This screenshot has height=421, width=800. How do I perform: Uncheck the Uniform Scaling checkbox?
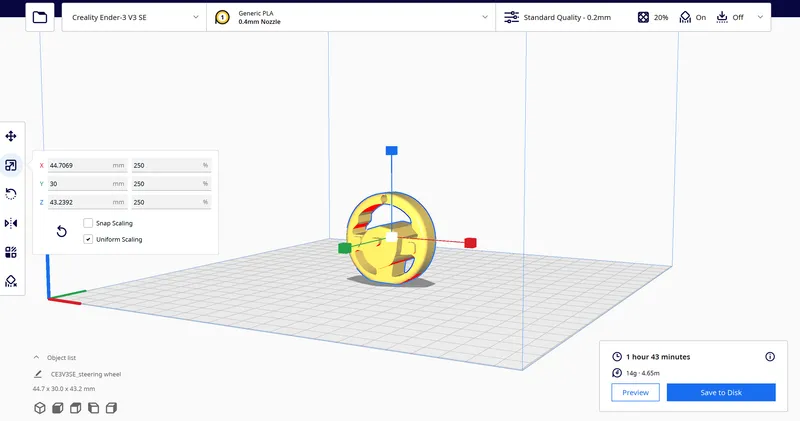pyautogui.click(x=88, y=239)
